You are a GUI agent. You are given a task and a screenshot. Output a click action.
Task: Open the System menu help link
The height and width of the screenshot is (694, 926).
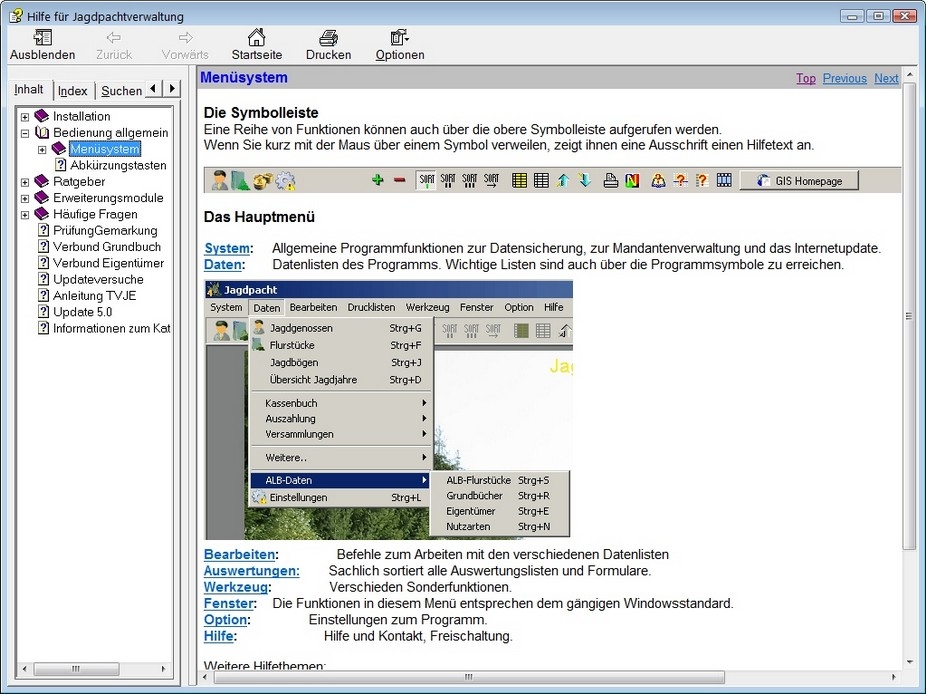click(x=227, y=248)
